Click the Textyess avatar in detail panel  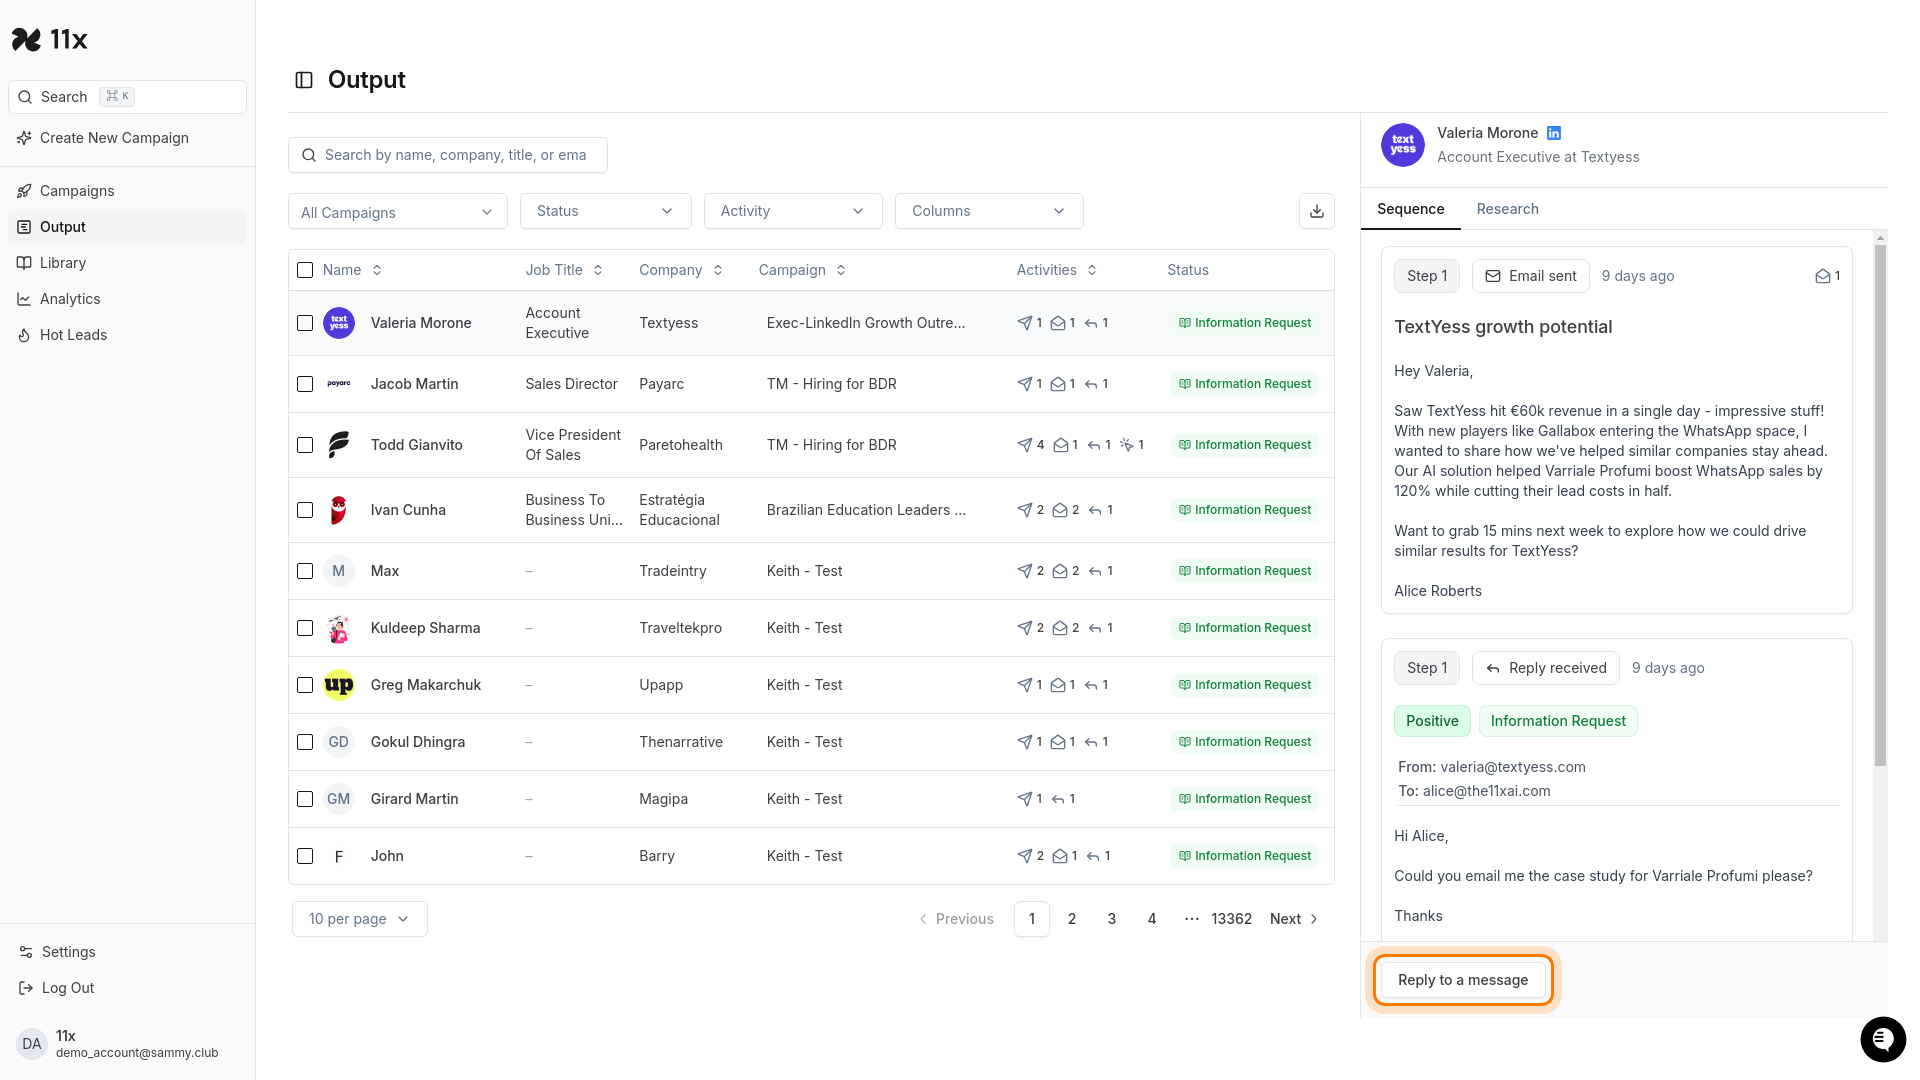pos(1403,145)
